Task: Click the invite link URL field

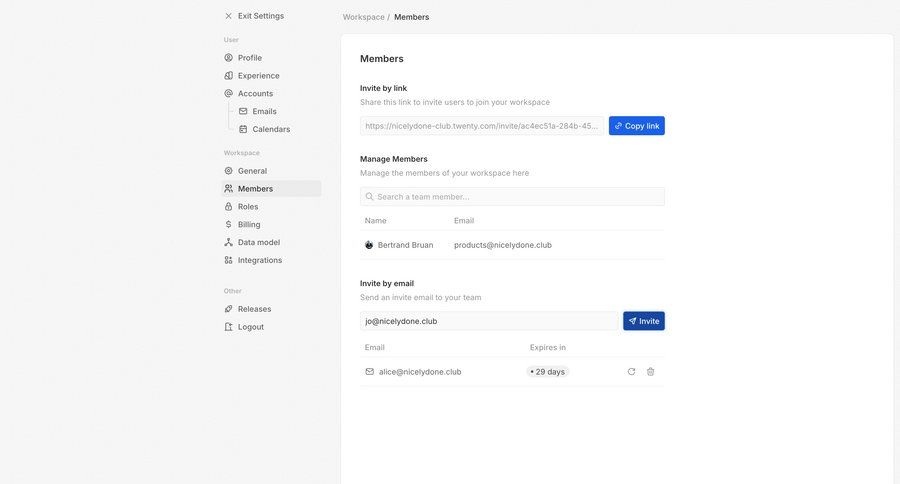Action: pyautogui.click(x=482, y=126)
